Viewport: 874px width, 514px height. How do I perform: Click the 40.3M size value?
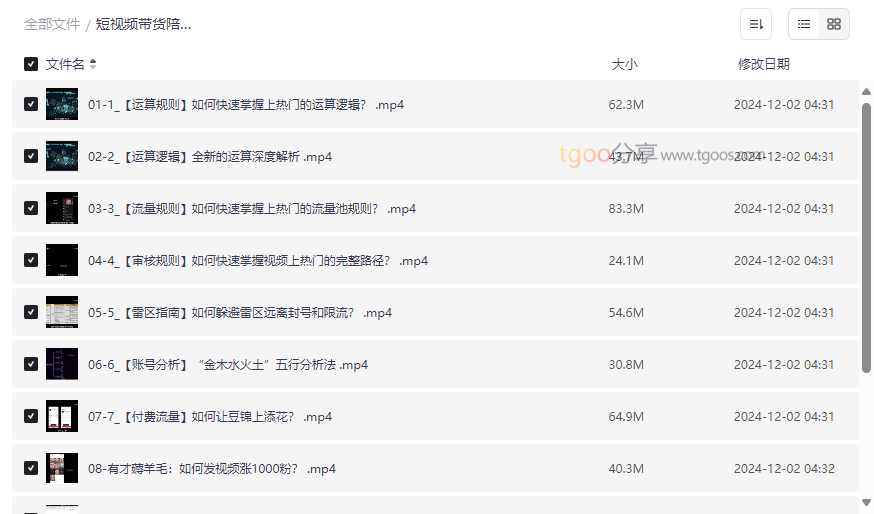click(x=626, y=469)
